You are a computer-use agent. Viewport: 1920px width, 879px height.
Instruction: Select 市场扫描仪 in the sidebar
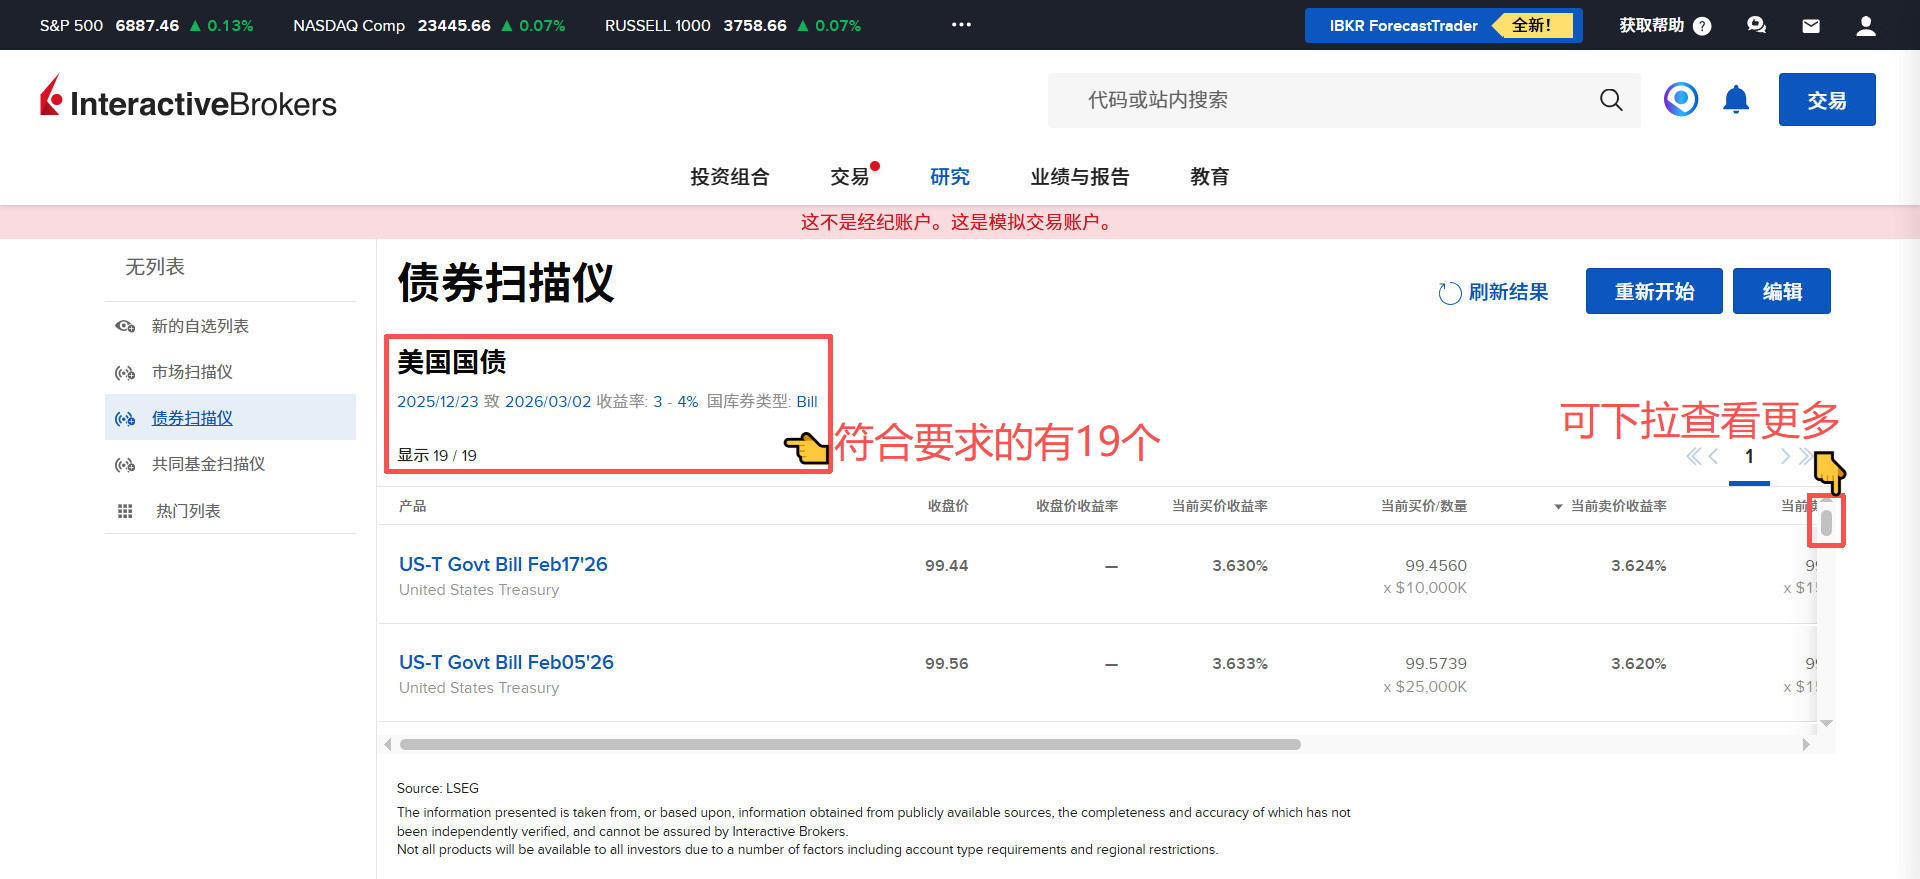[x=192, y=372]
